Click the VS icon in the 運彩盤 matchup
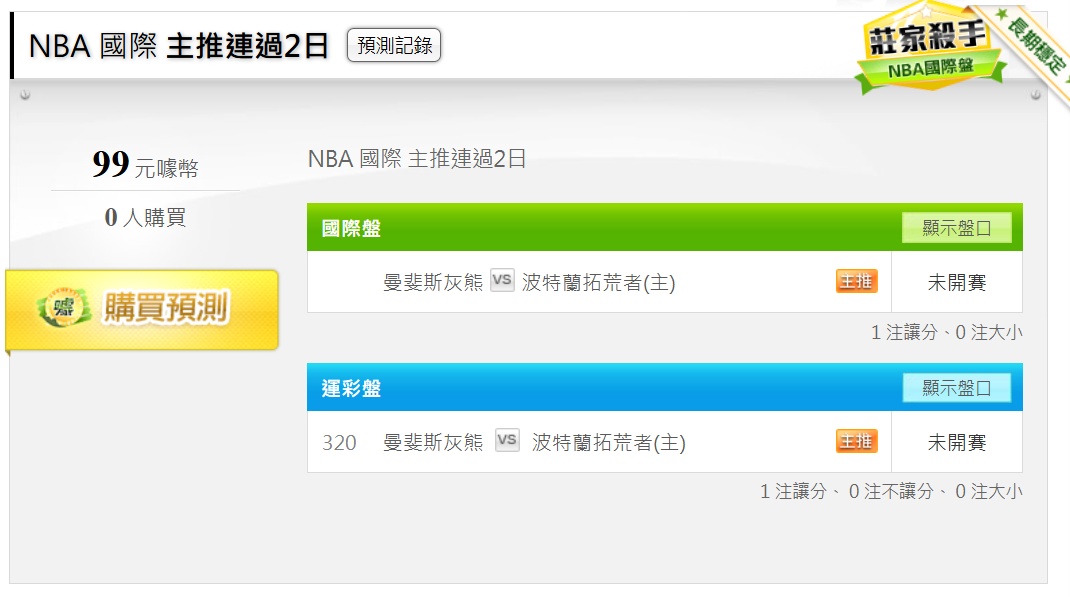Screen dimensions: 1070x597 click(507, 440)
